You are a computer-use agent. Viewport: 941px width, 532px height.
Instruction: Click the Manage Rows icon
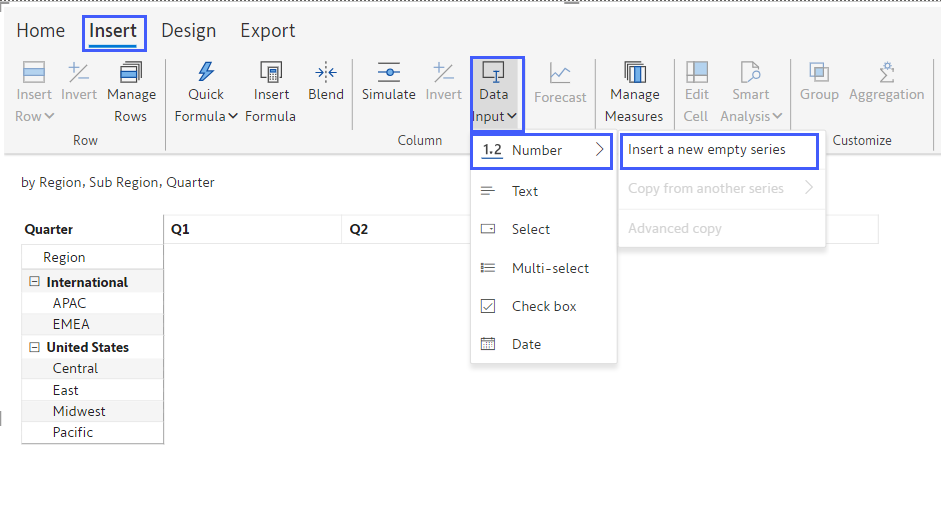131,73
